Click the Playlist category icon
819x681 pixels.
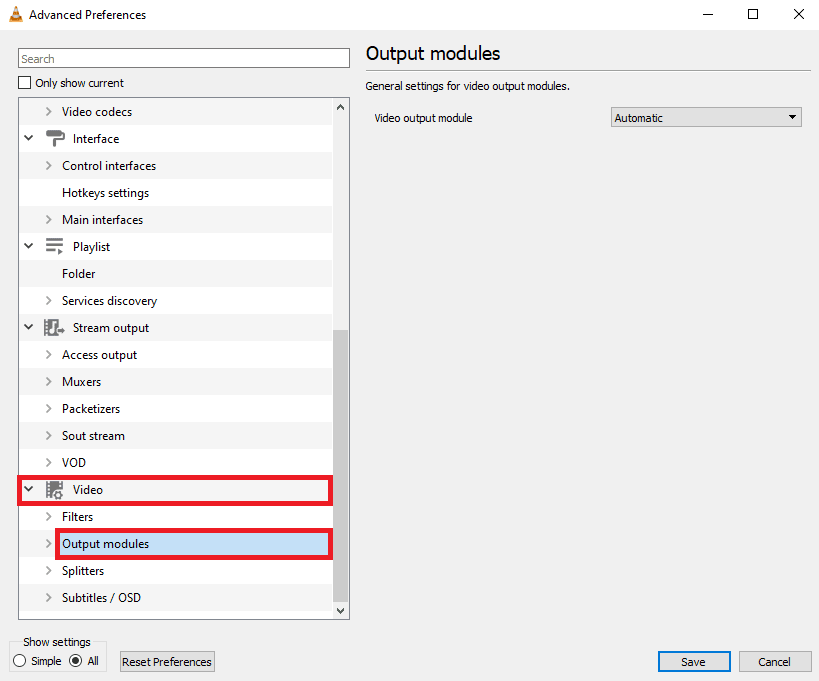click(x=54, y=246)
